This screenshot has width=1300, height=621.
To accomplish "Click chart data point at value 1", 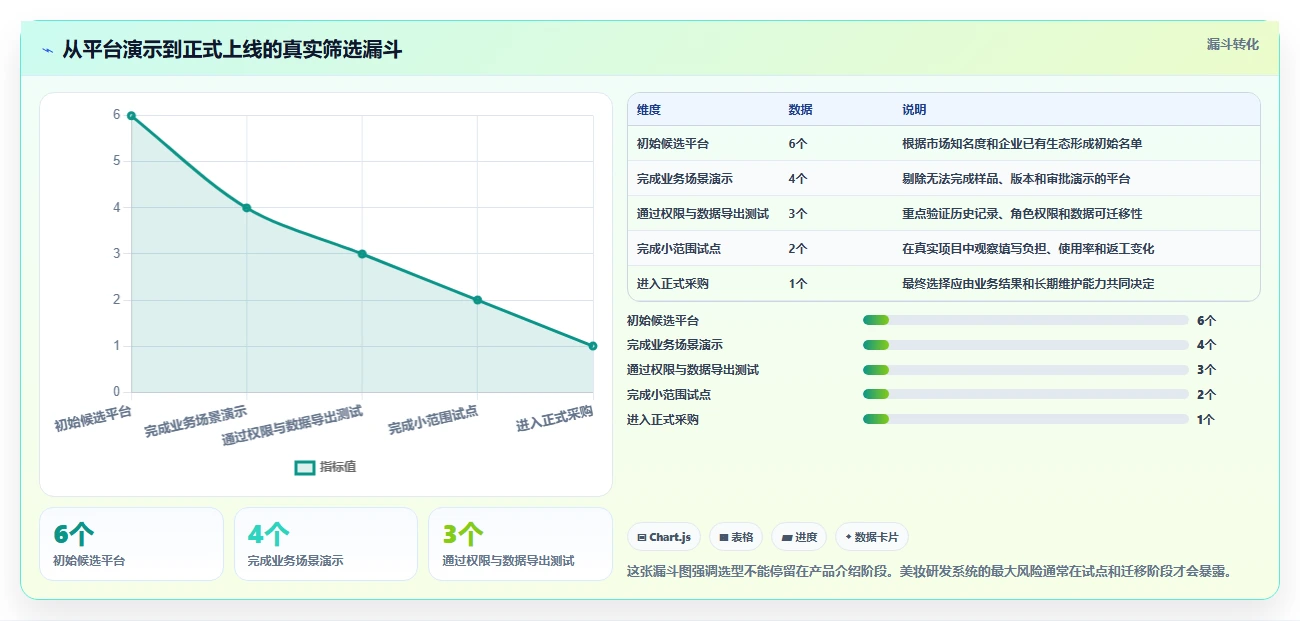I will pyautogui.click(x=593, y=346).
